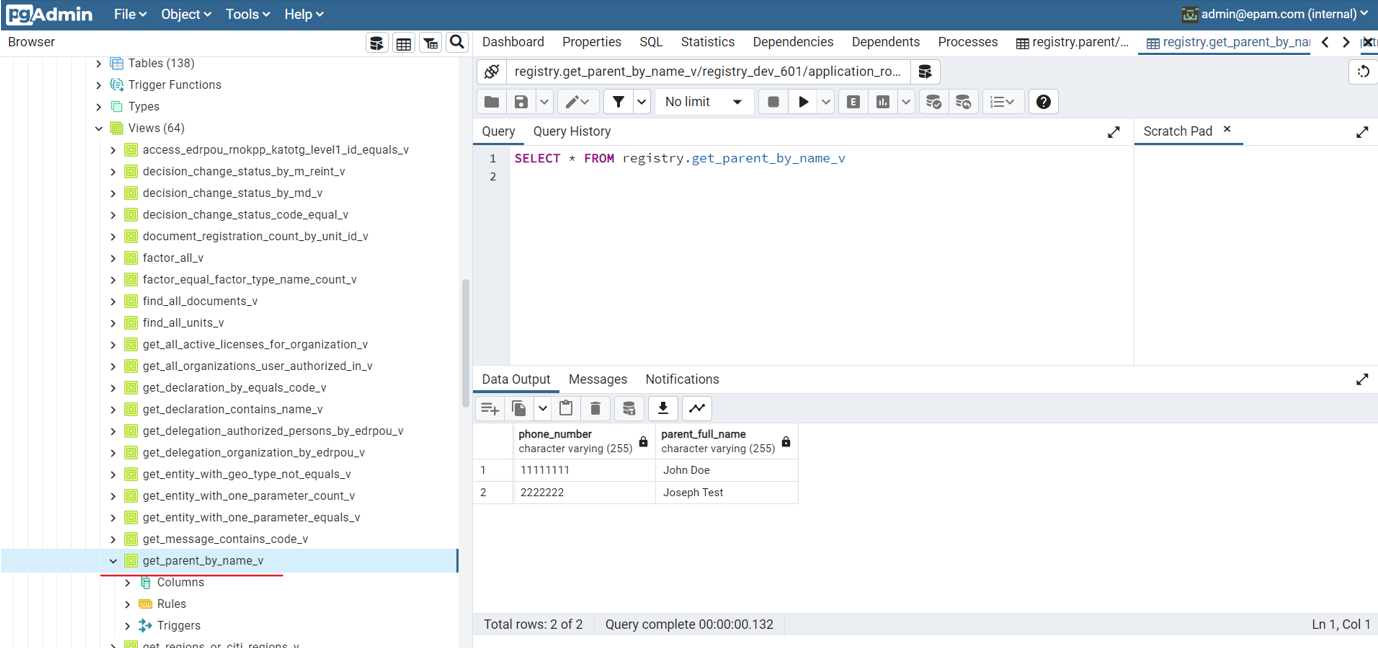Click the new connection database icon
Screen dimensions: 1378x648
point(925,72)
